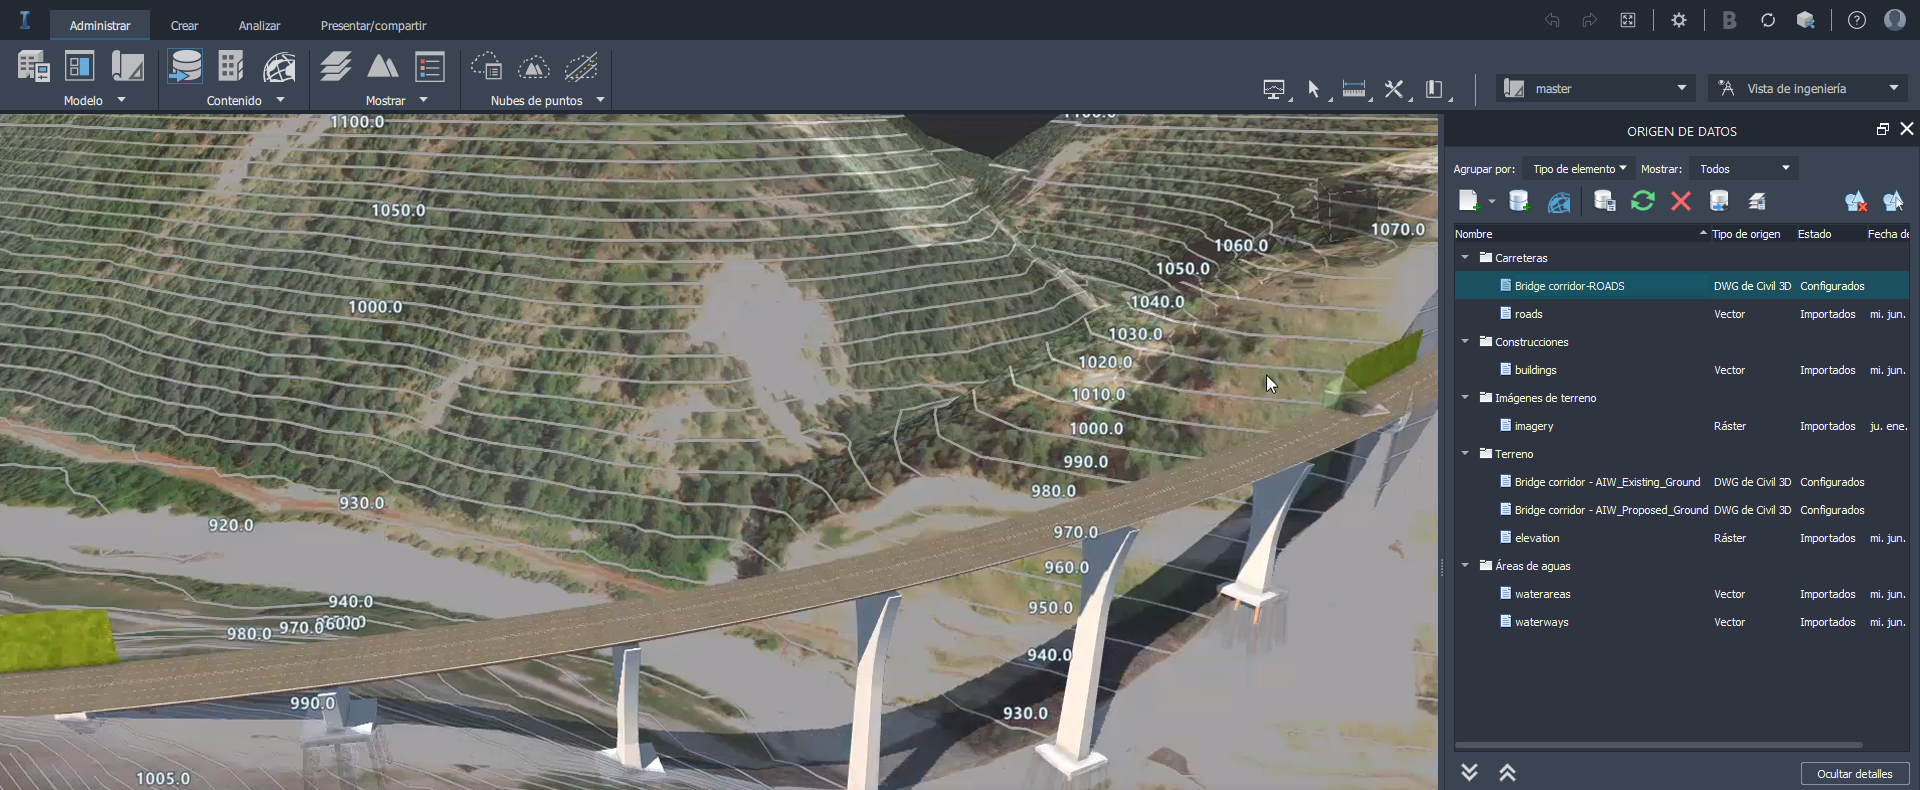Open the Model Builder tool in Modelo group
The image size is (1920, 790).
pos(33,67)
